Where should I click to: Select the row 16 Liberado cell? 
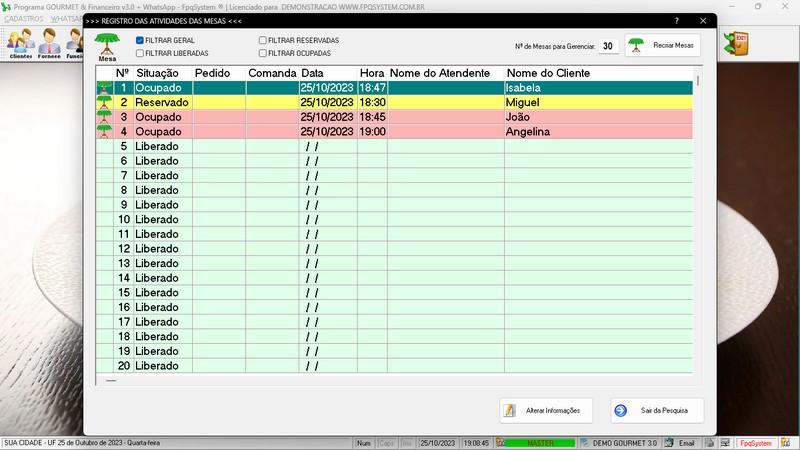[163, 307]
